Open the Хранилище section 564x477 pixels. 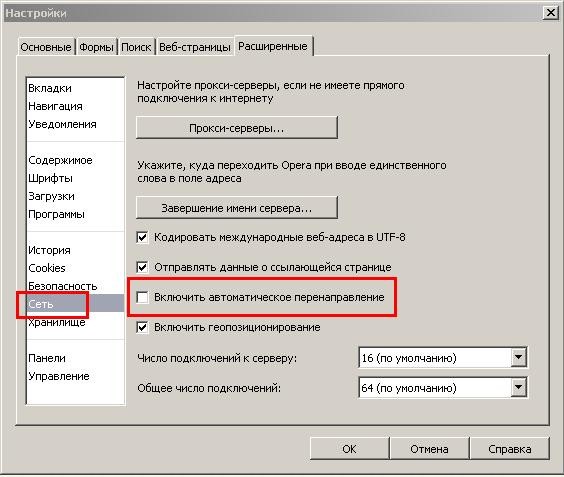coord(57,322)
